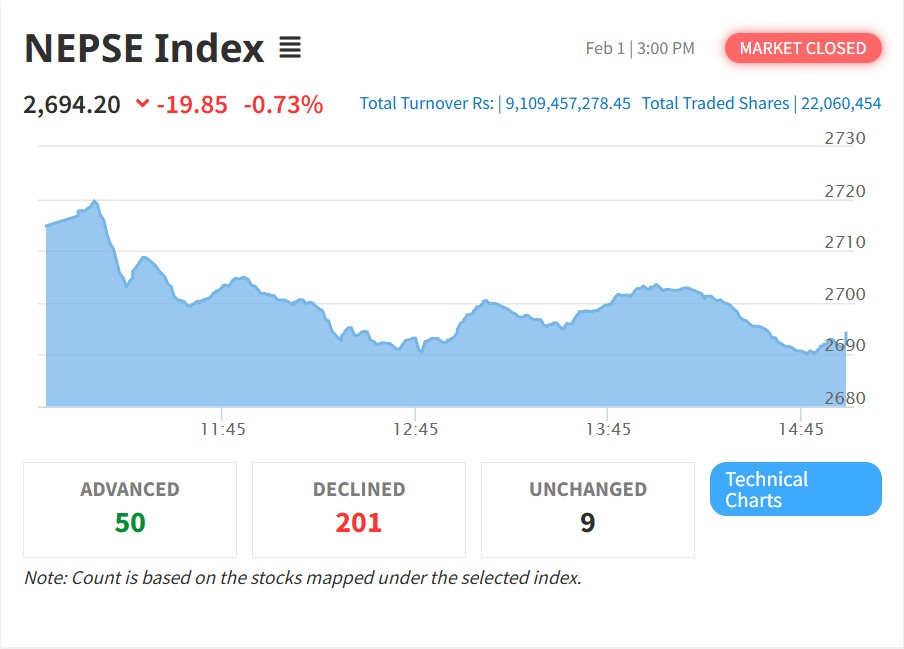The width and height of the screenshot is (904, 649).
Task: Click the chart peak near 2720
Action: tap(94, 202)
